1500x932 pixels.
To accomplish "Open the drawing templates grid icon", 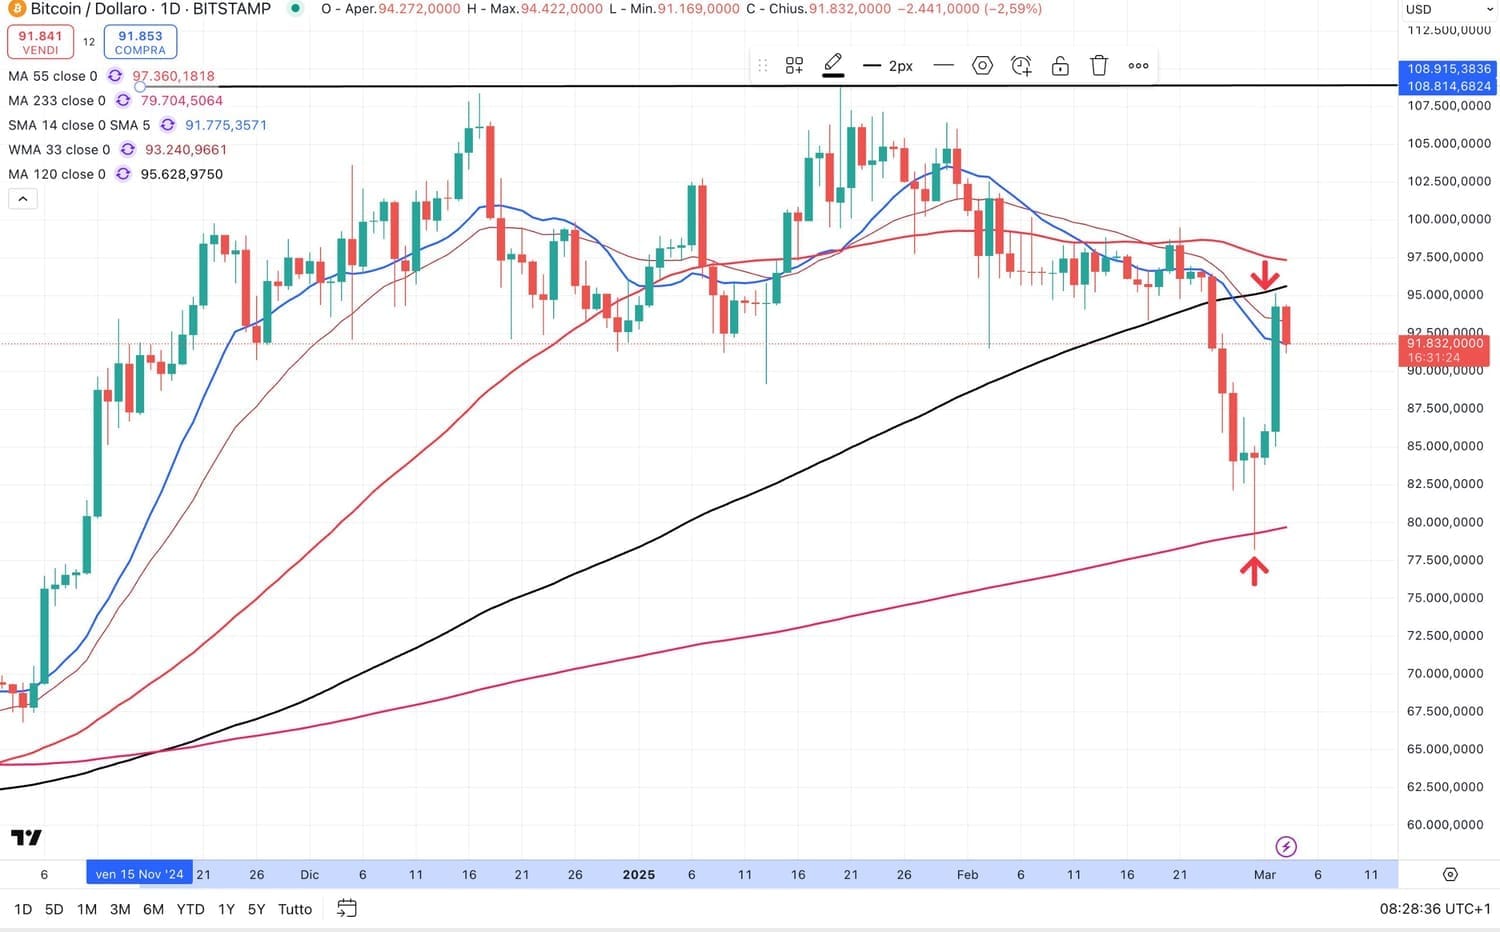I will pyautogui.click(x=794, y=66).
